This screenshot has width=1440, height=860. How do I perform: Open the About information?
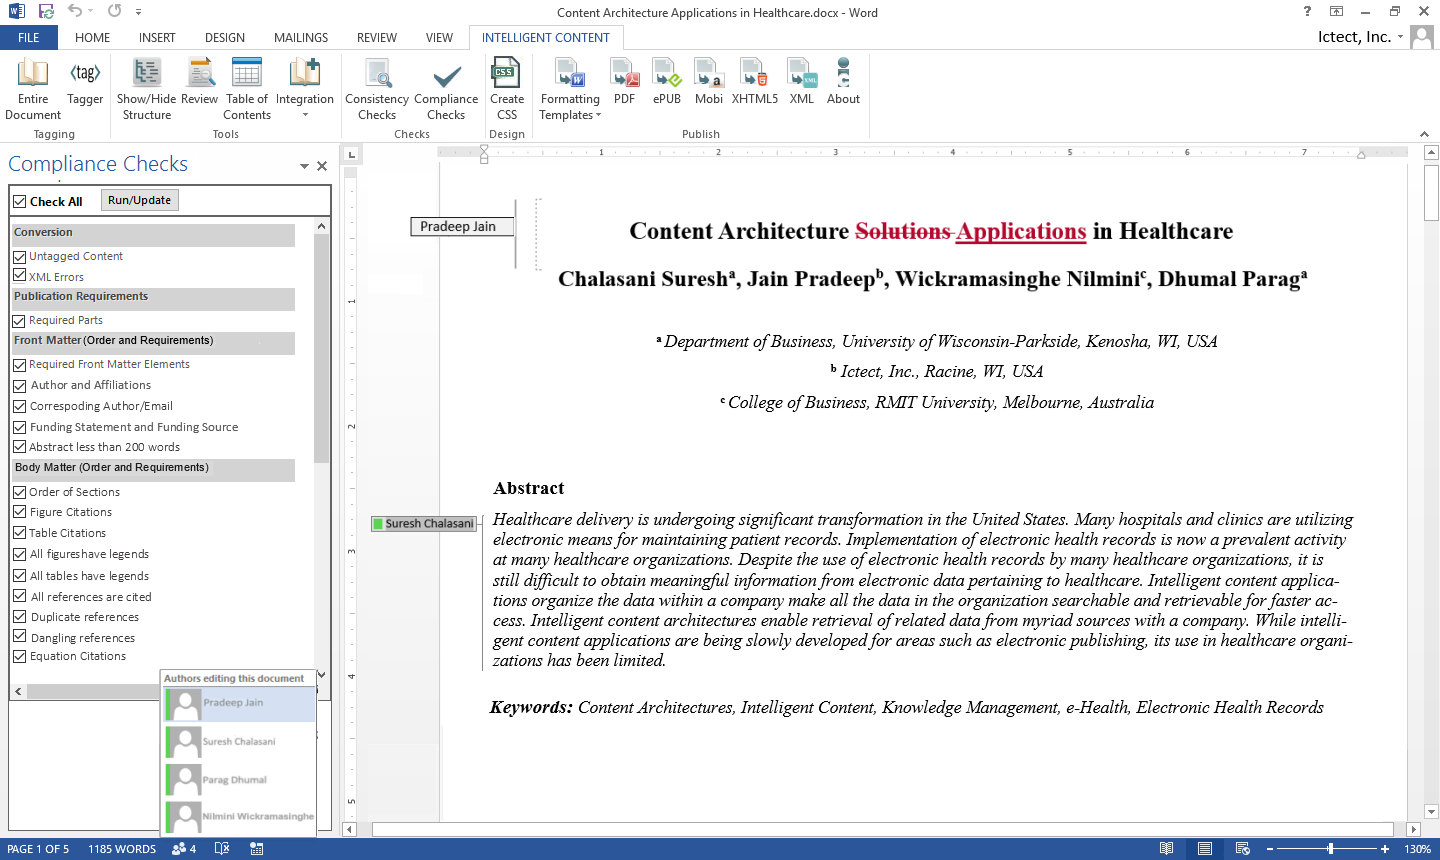843,82
